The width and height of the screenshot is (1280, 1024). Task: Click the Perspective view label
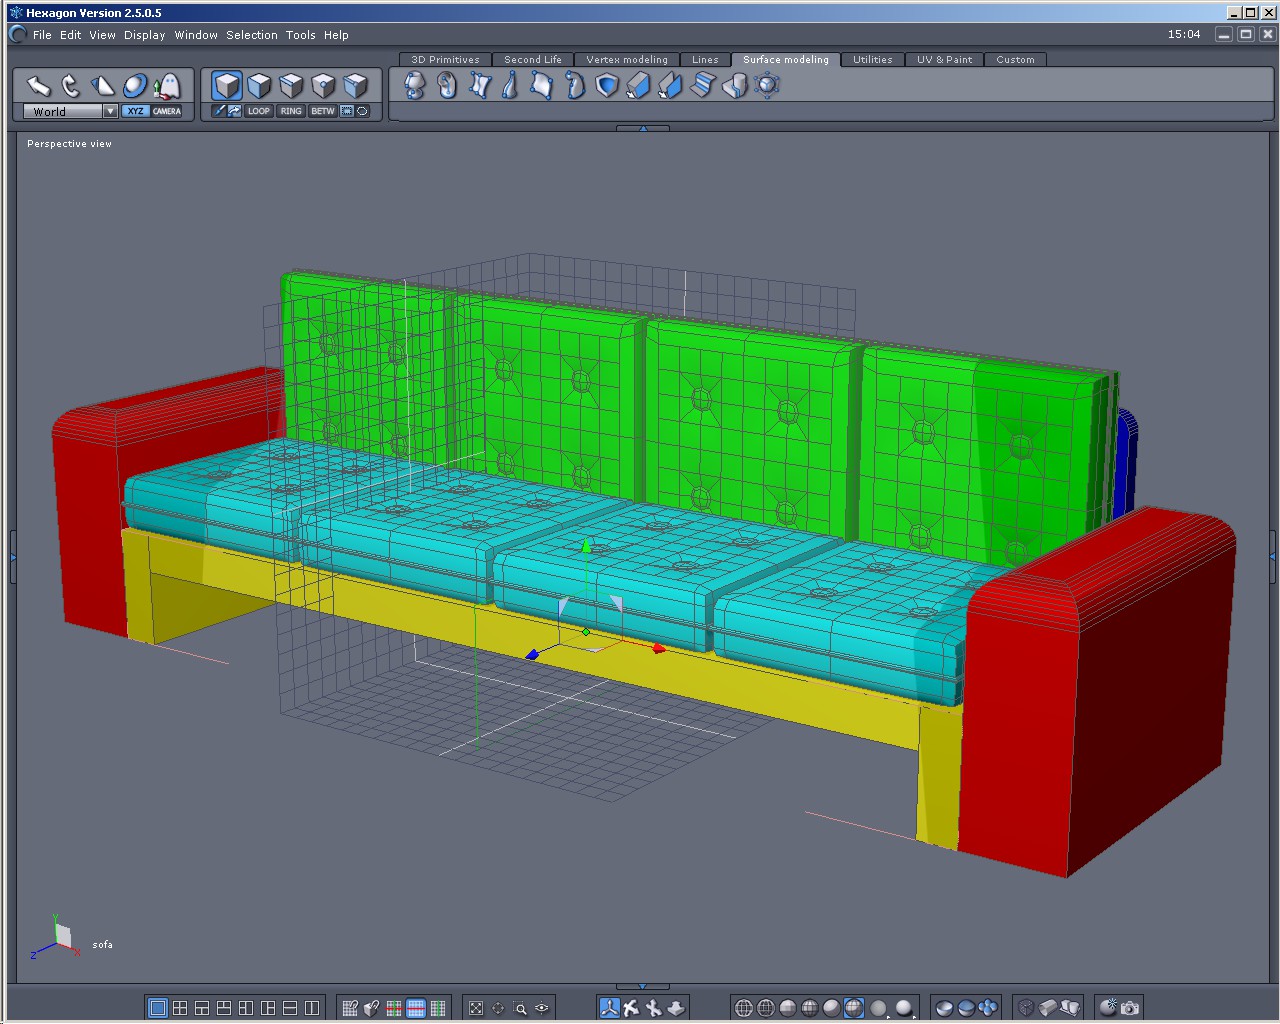[x=70, y=144]
